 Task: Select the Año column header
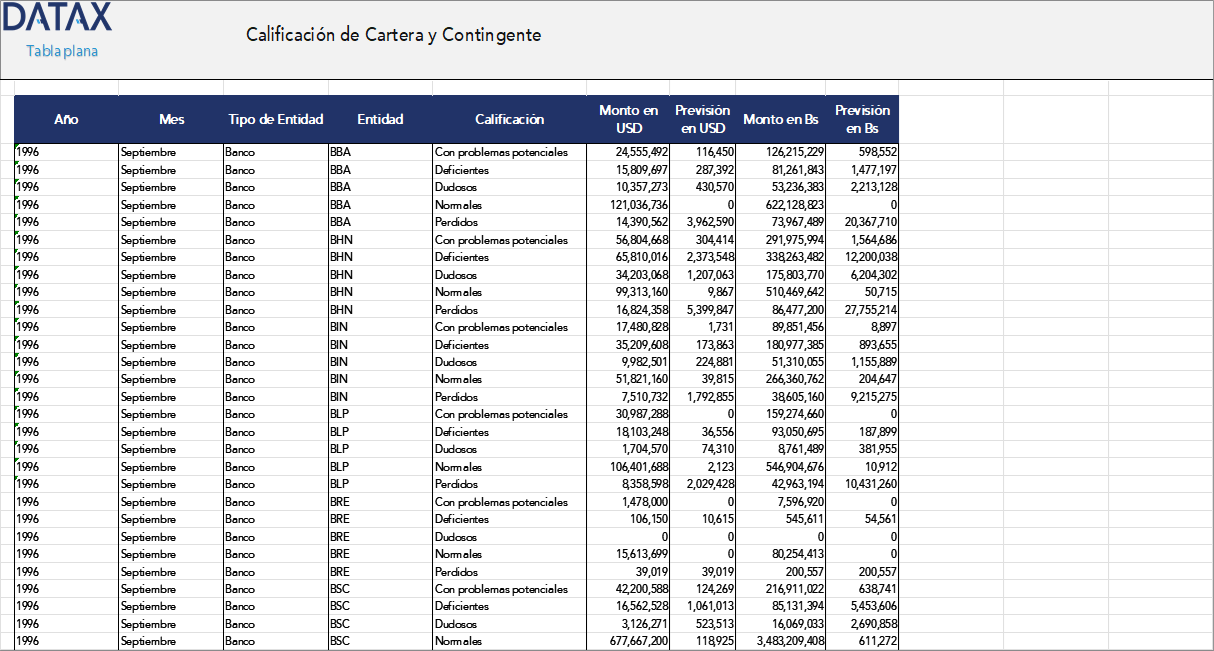click(66, 118)
